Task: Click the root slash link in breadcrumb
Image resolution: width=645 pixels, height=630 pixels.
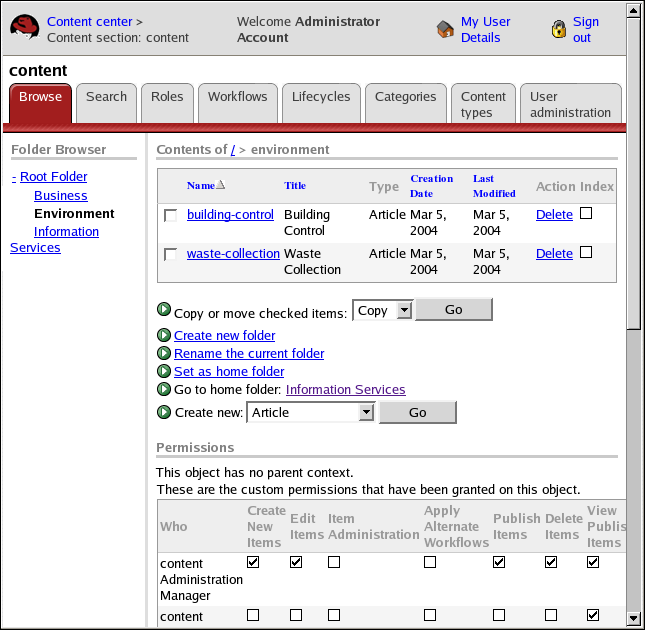Action: (233, 150)
